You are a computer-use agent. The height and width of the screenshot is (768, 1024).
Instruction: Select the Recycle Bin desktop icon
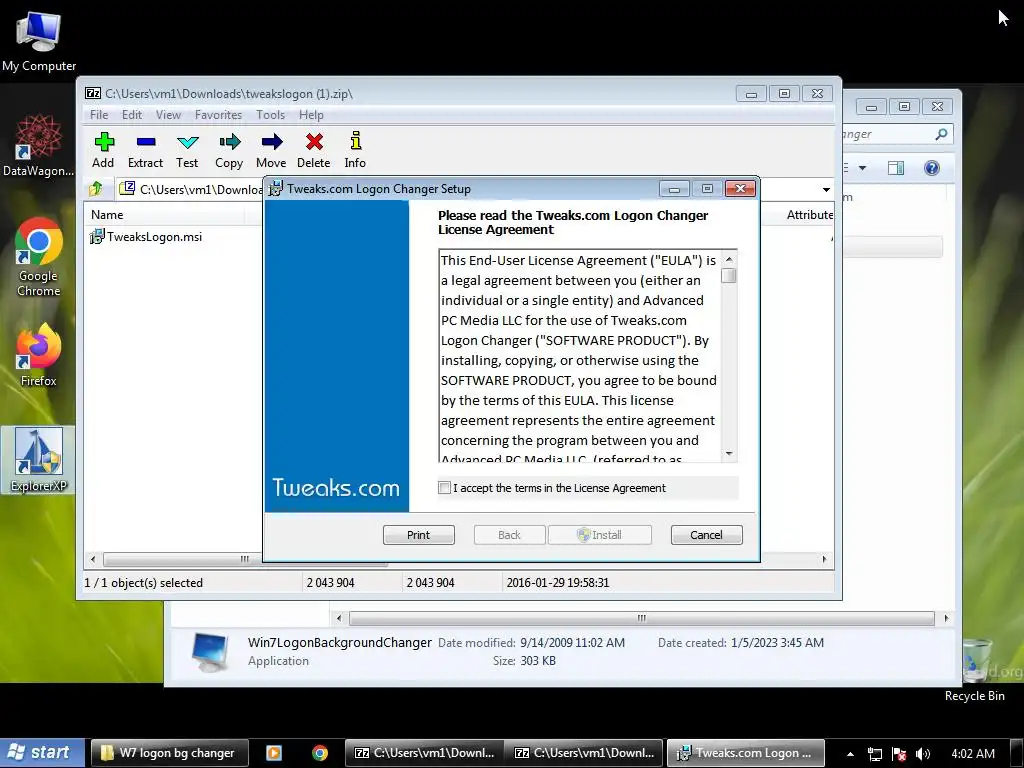click(x=975, y=669)
